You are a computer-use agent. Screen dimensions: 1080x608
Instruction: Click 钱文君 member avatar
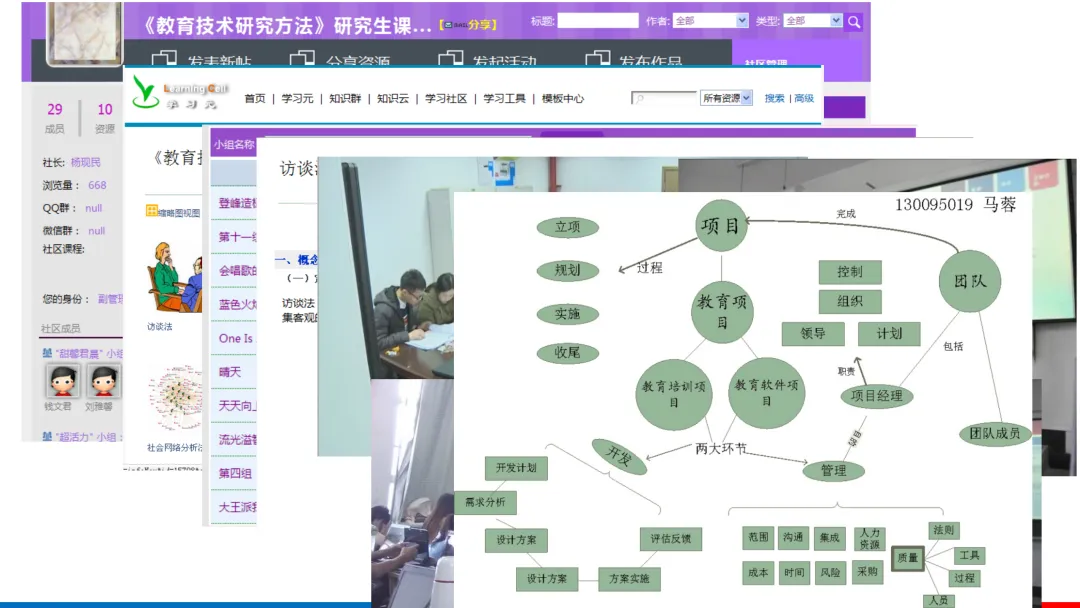tap(62, 381)
